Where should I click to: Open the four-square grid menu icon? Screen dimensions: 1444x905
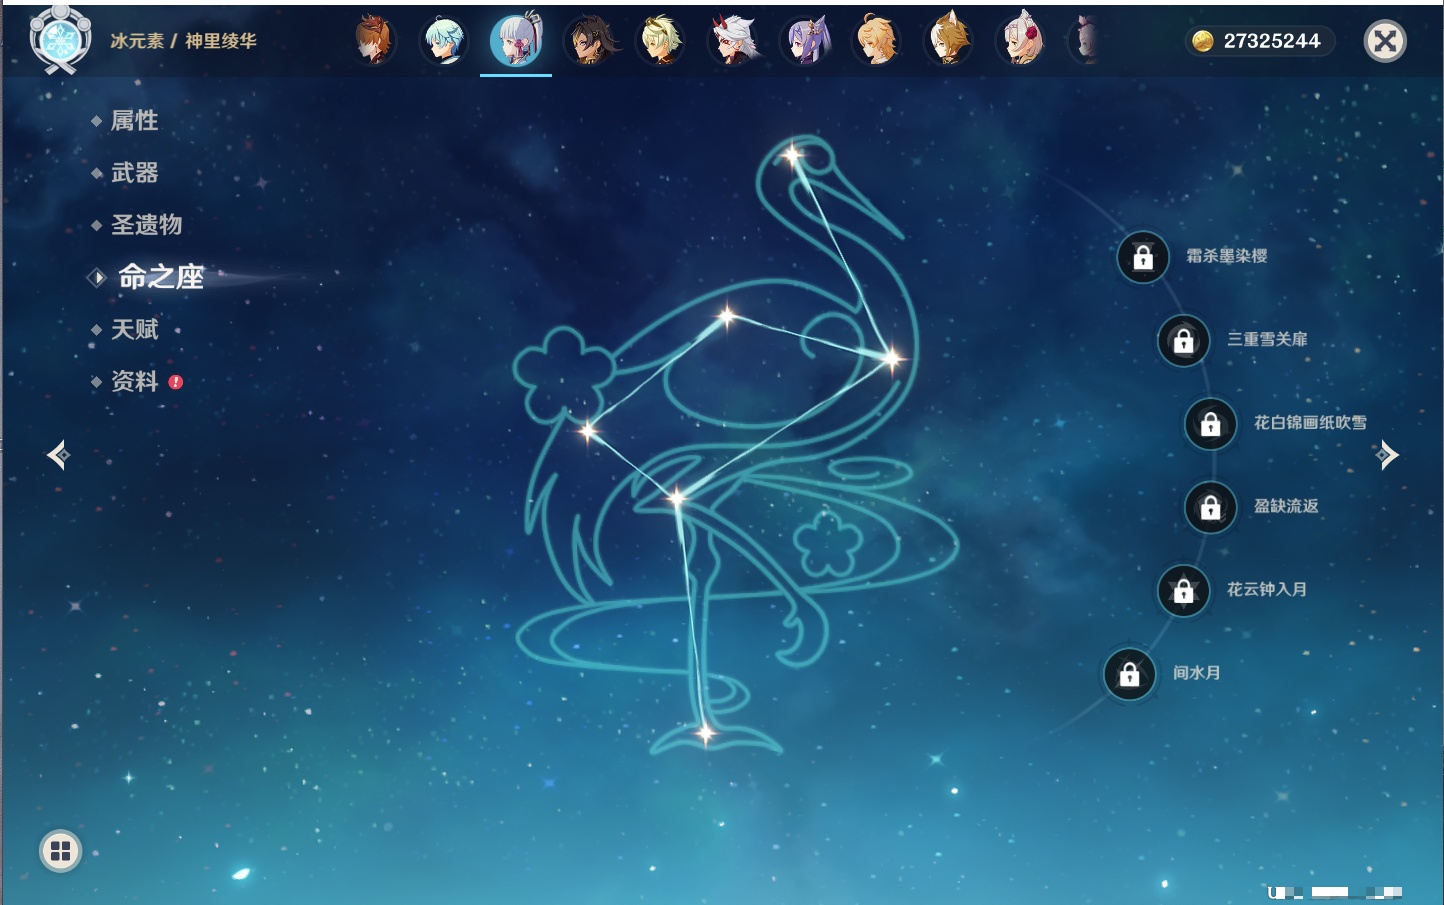60,851
